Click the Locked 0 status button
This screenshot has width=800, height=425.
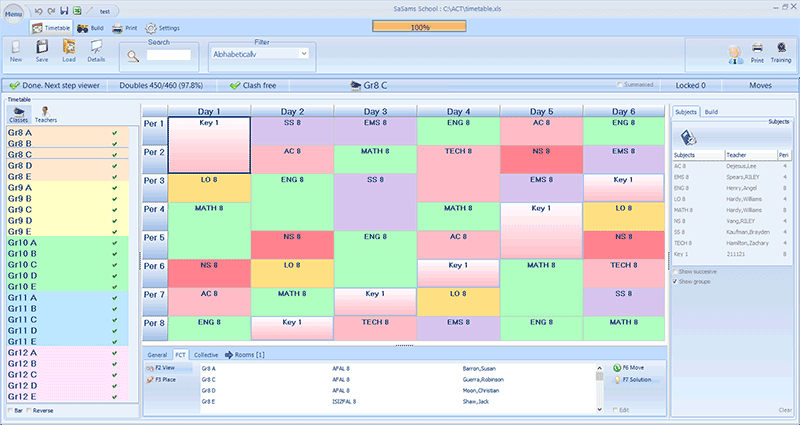coord(690,86)
